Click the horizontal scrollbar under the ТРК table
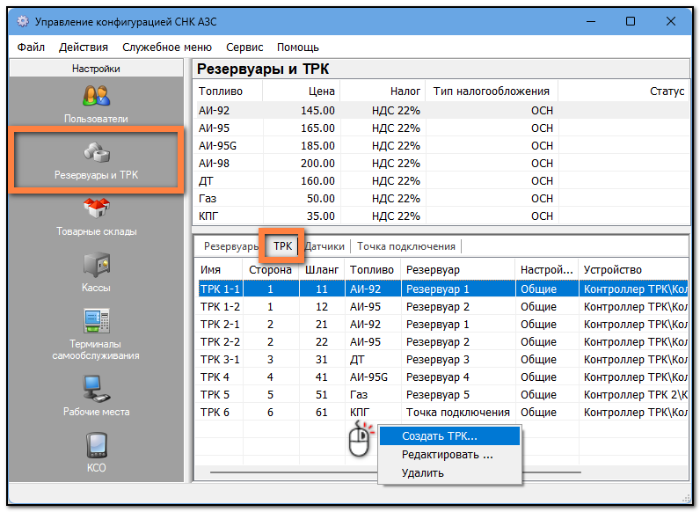This screenshot has width=700, height=512. click(396, 471)
